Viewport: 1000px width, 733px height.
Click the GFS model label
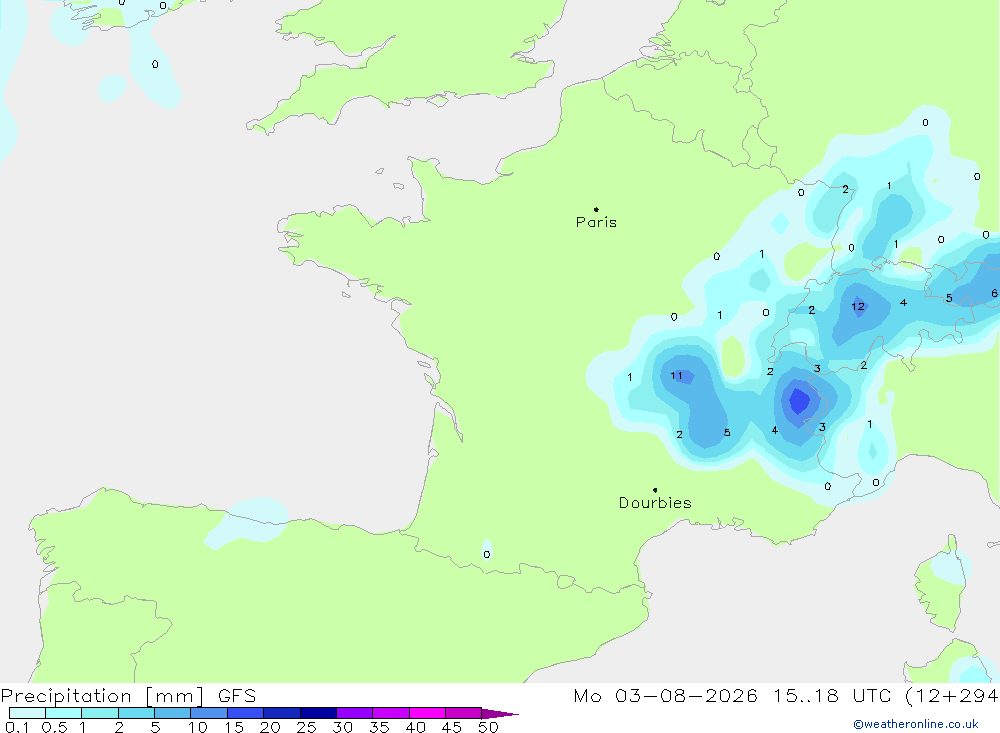[x=237, y=696]
